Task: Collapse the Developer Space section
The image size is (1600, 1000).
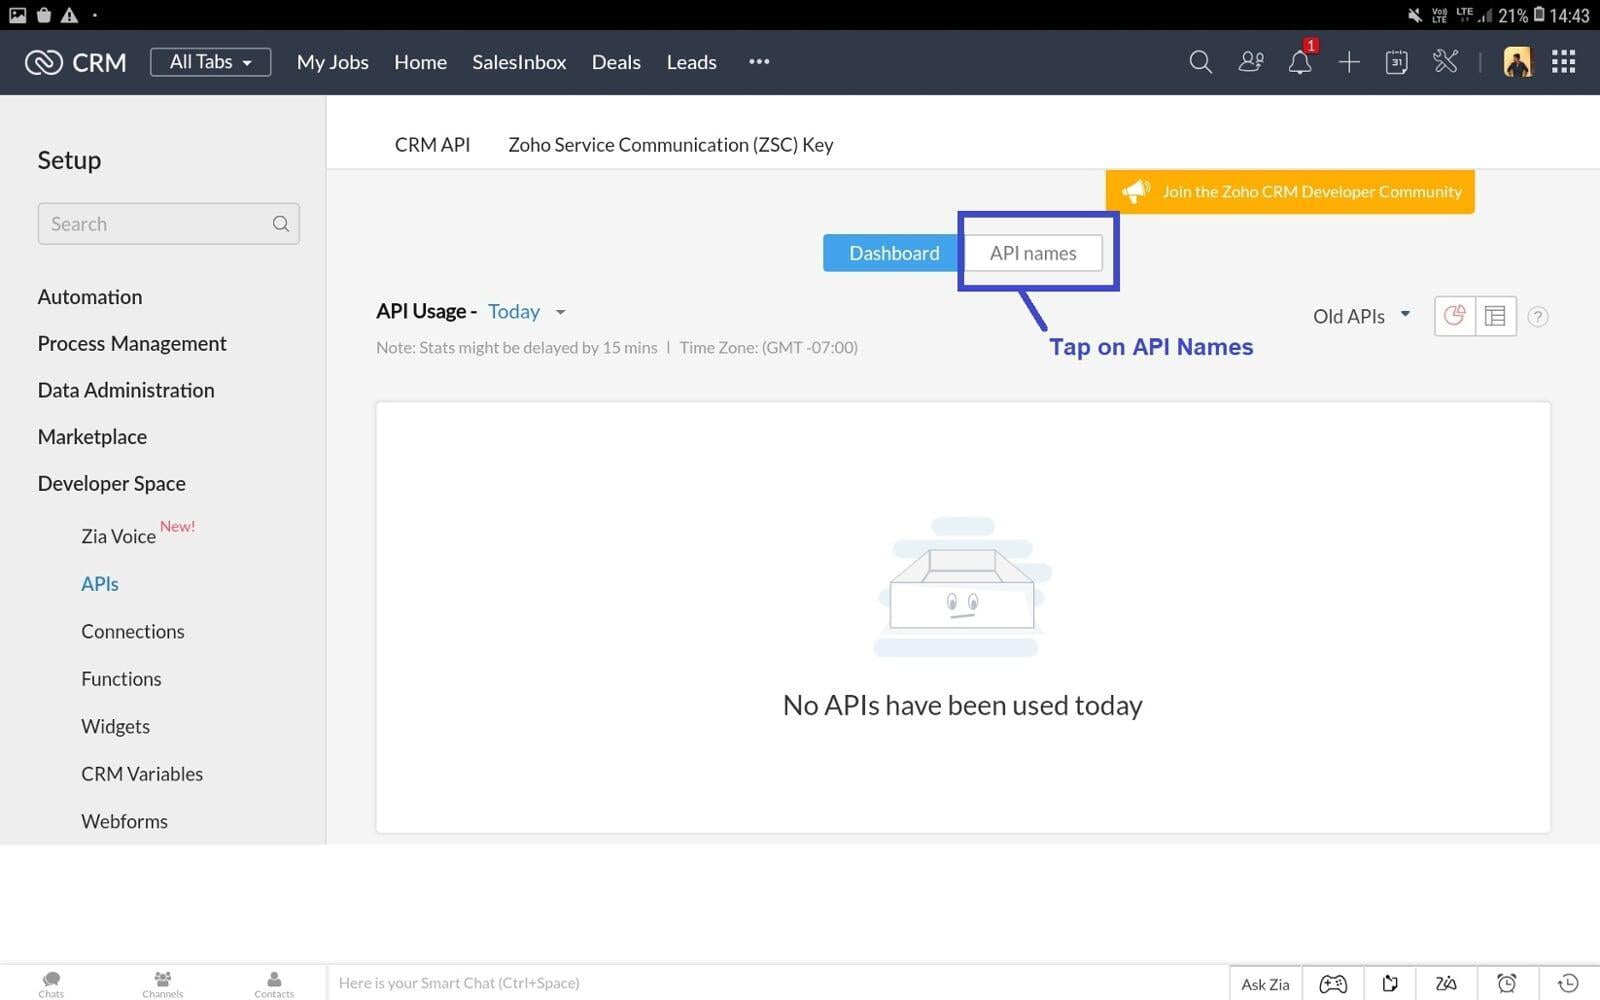Action: [112, 484]
